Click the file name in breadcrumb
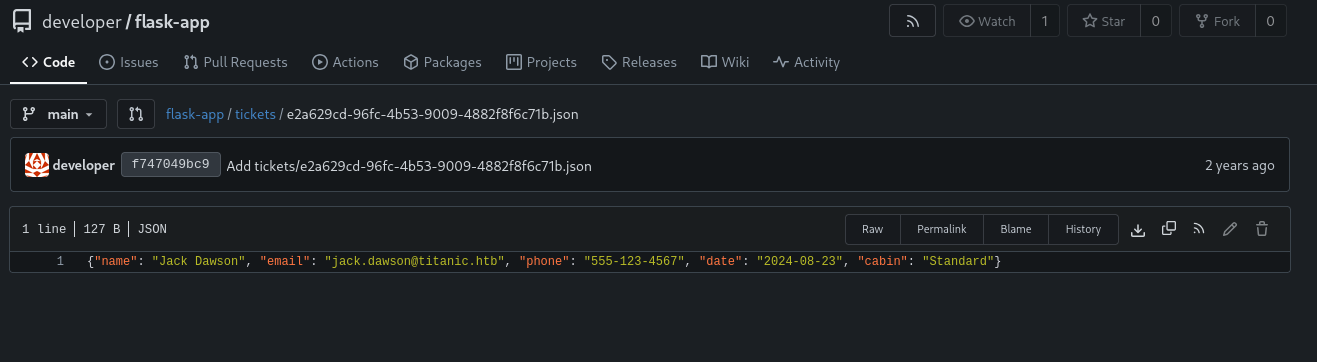1317x362 pixels. point(433,115)
